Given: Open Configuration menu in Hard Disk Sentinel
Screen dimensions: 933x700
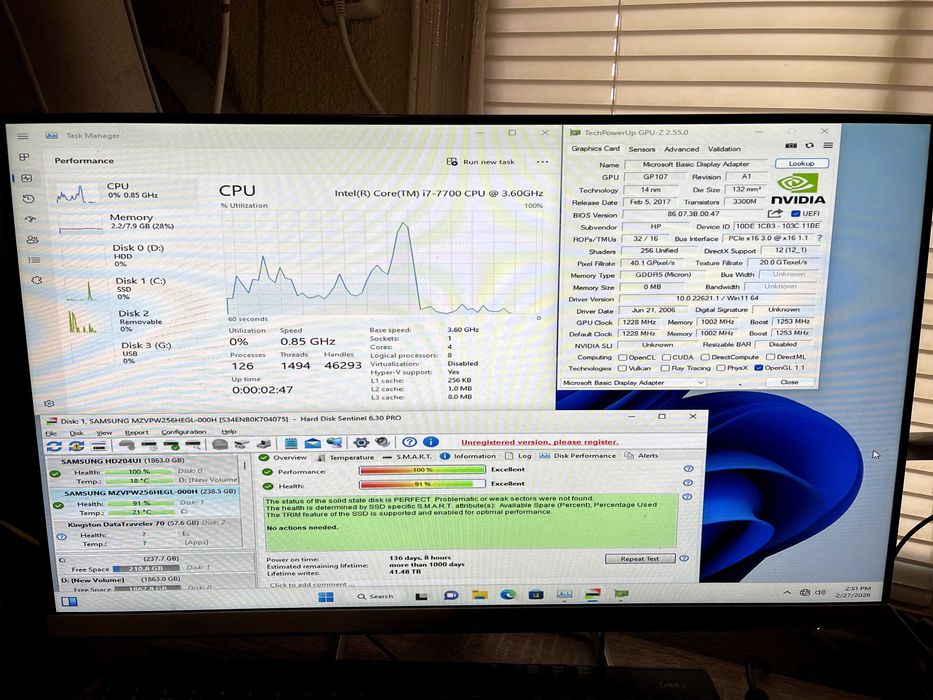Looking at the screenshot, I should tap(184, 432).
